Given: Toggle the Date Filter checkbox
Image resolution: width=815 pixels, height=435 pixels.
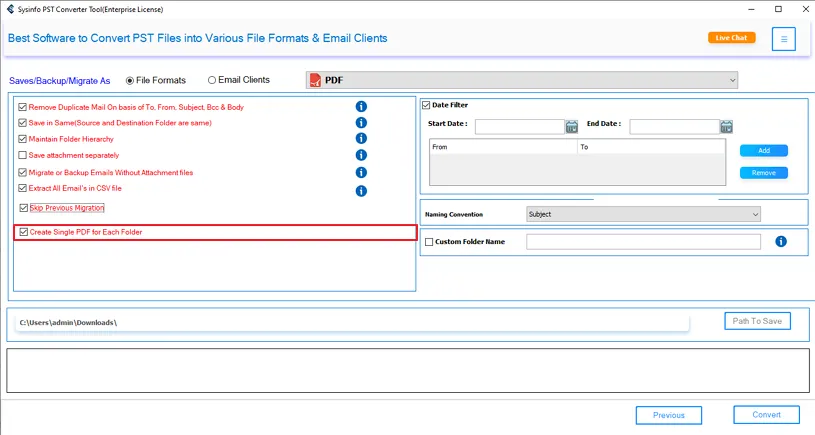Looking at the screenshot, I should pos(426,105).
